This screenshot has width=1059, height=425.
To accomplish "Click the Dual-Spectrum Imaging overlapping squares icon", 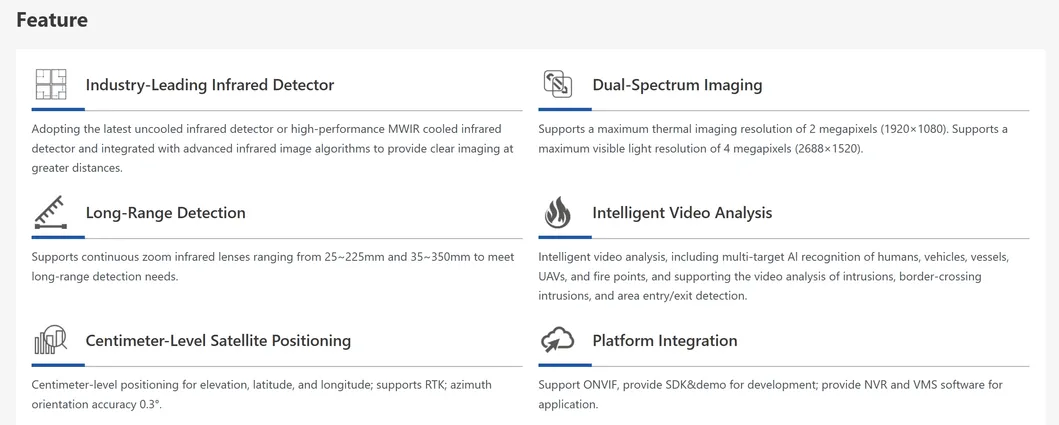I will [x=557, y=85].
